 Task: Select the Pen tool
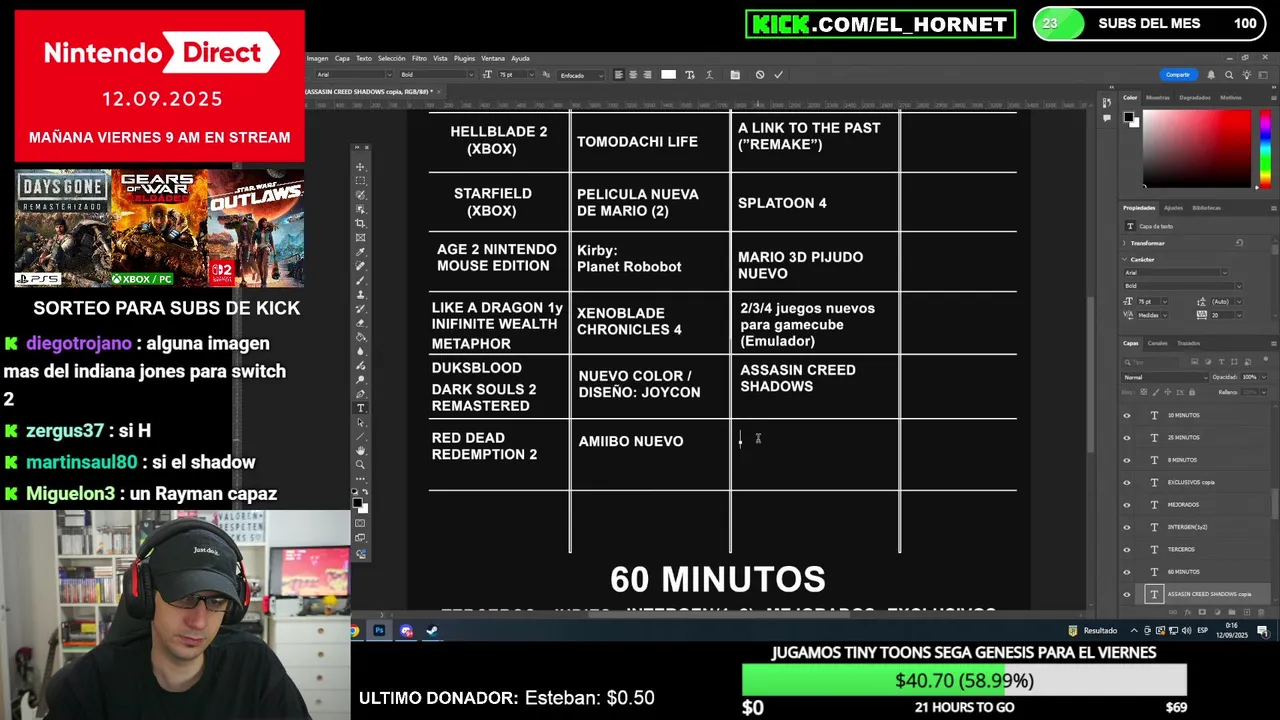(x=360, y=394)
